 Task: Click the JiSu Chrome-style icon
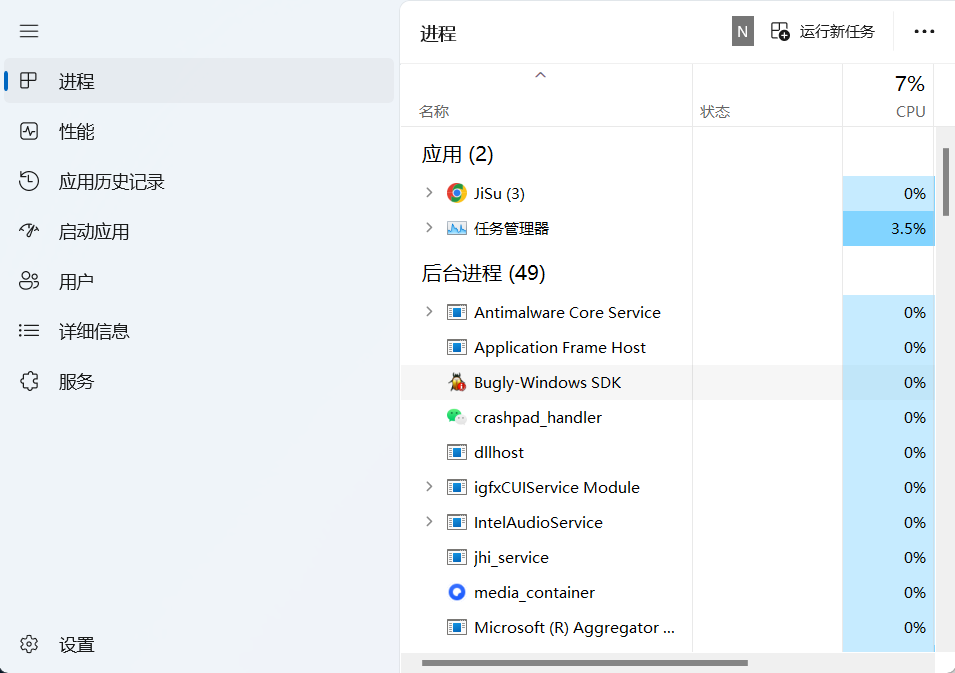[x=456, y=193]
